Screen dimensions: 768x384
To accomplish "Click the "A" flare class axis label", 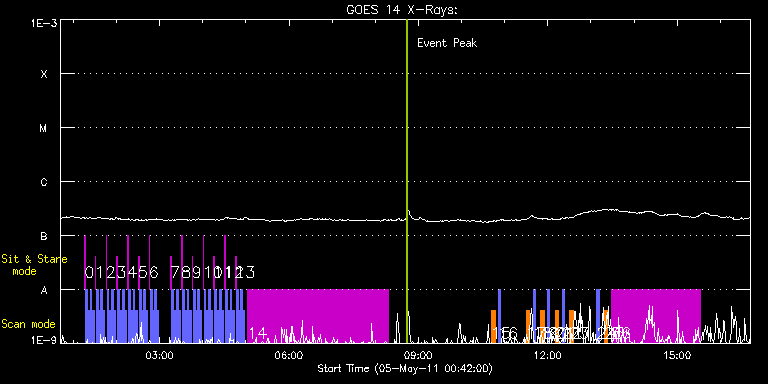I will (x=44, y=290).
